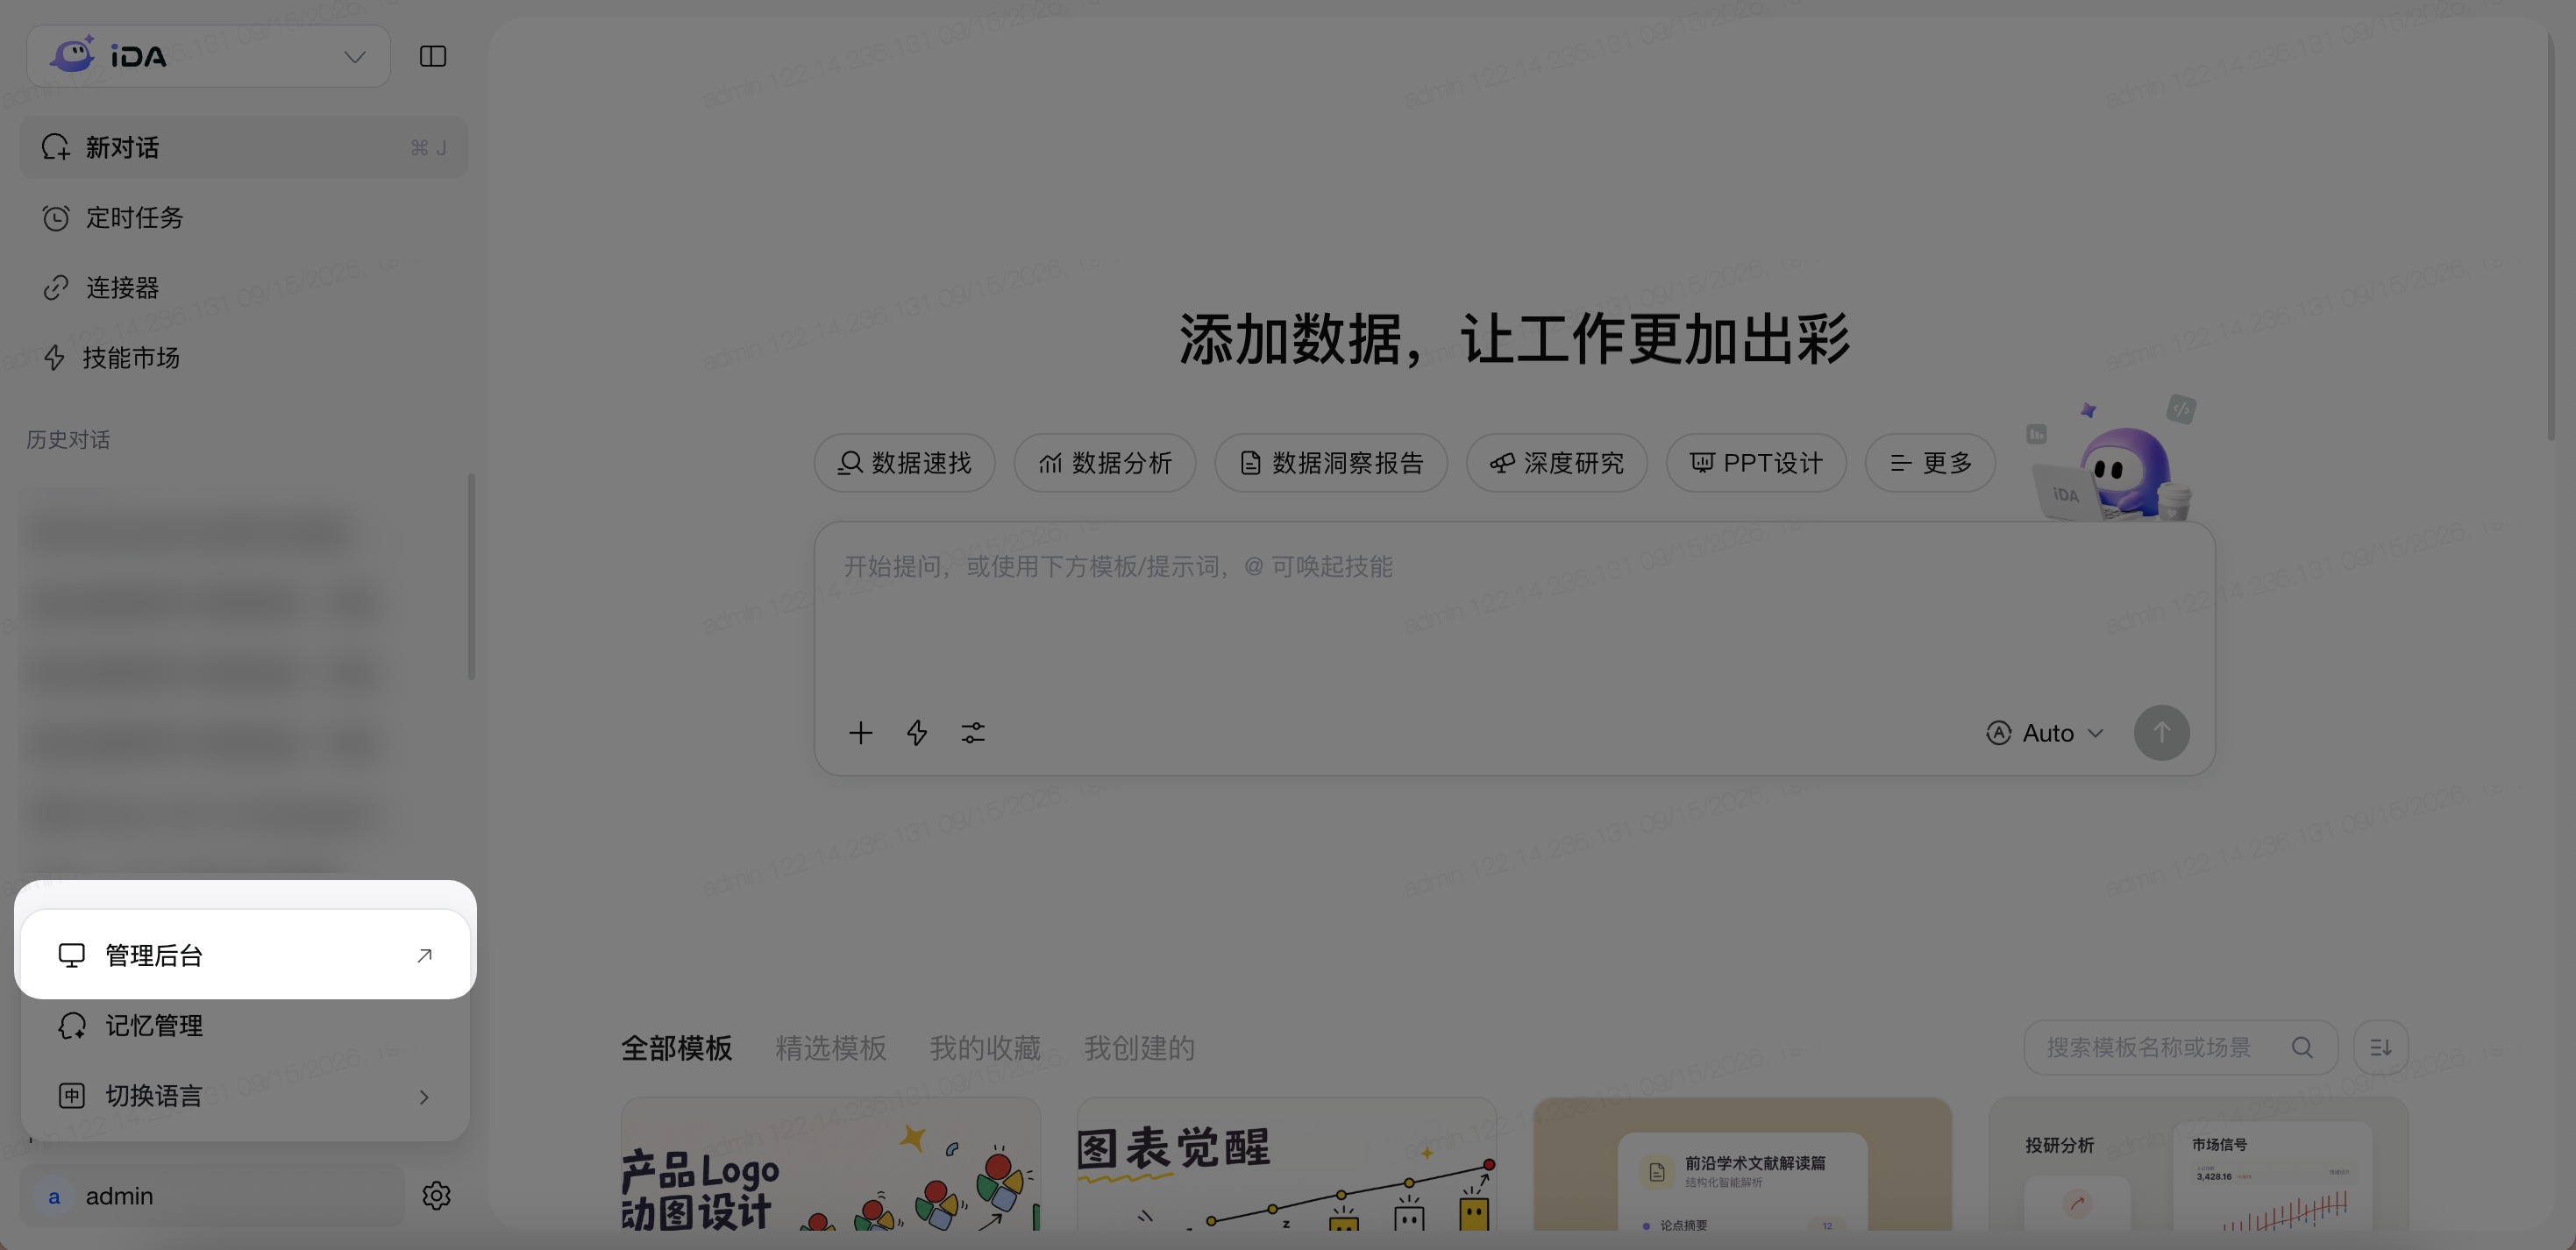Click the settings gear next to admin

point(436,1195)
